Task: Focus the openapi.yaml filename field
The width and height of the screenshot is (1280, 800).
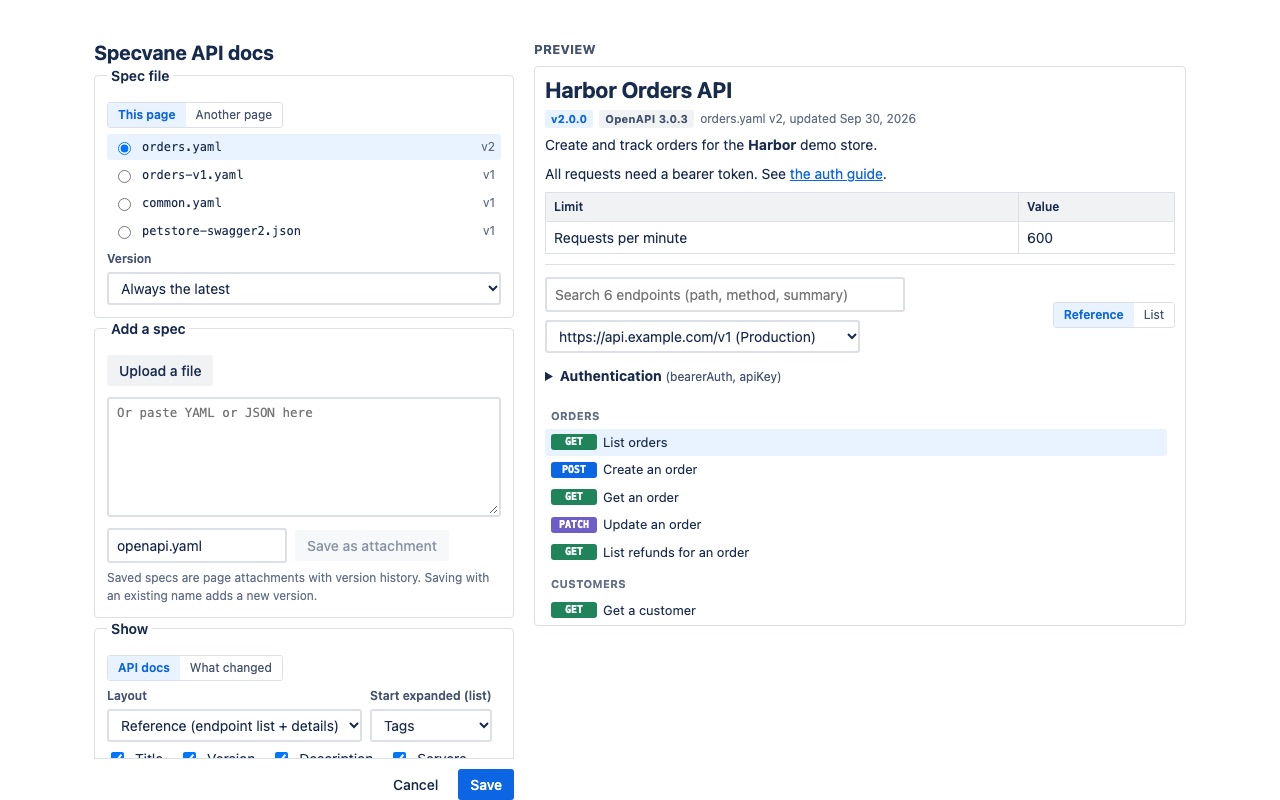Action: tap(197, 546)
